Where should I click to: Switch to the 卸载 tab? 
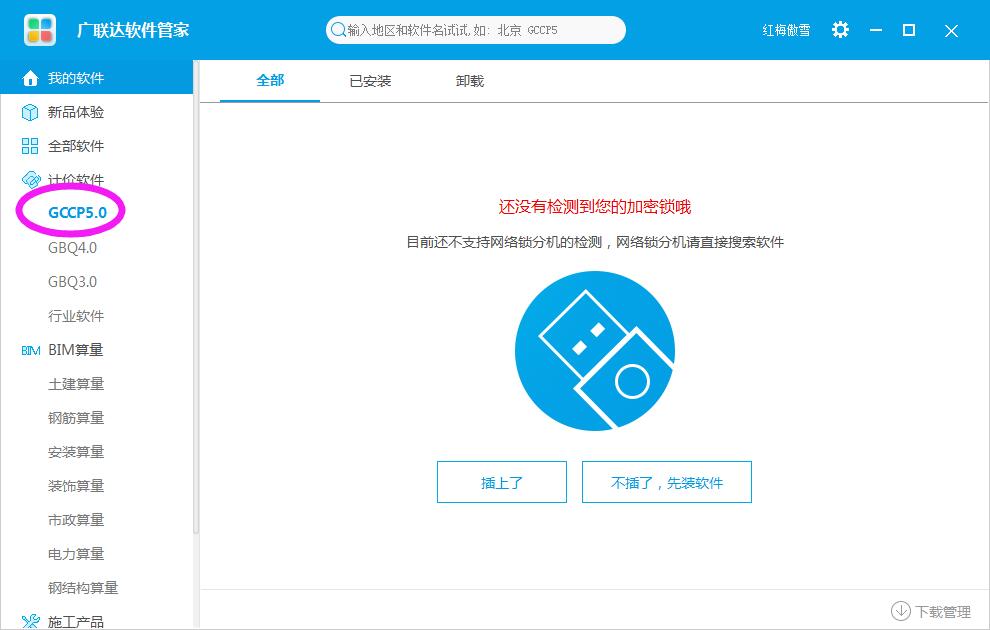click(468, 81)
